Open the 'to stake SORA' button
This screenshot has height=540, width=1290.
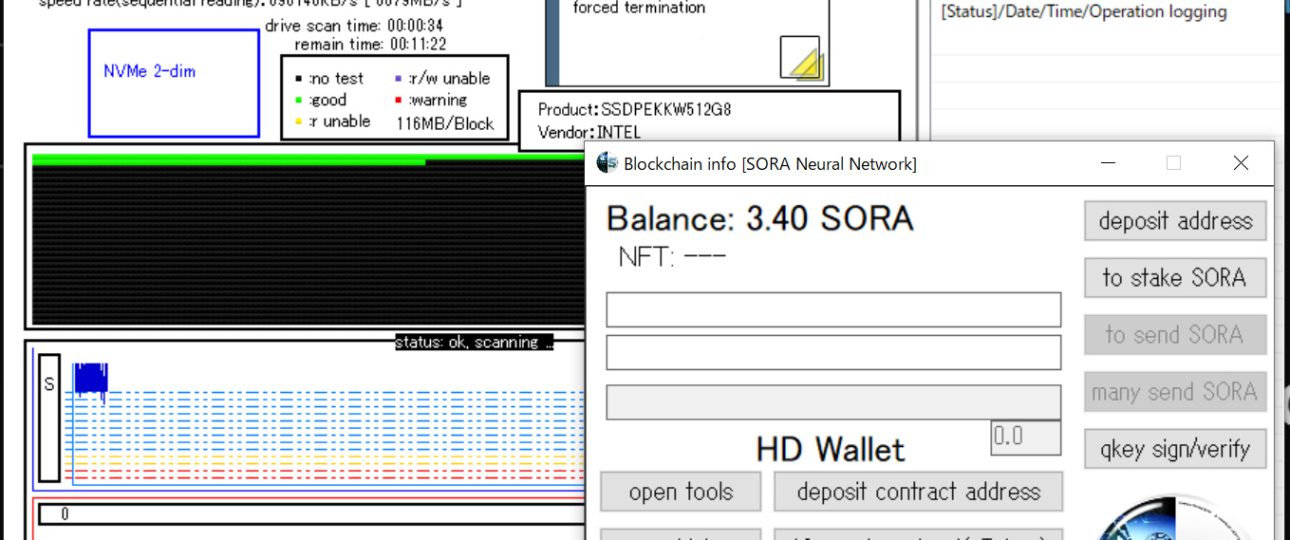click(x=1175, y=277)
